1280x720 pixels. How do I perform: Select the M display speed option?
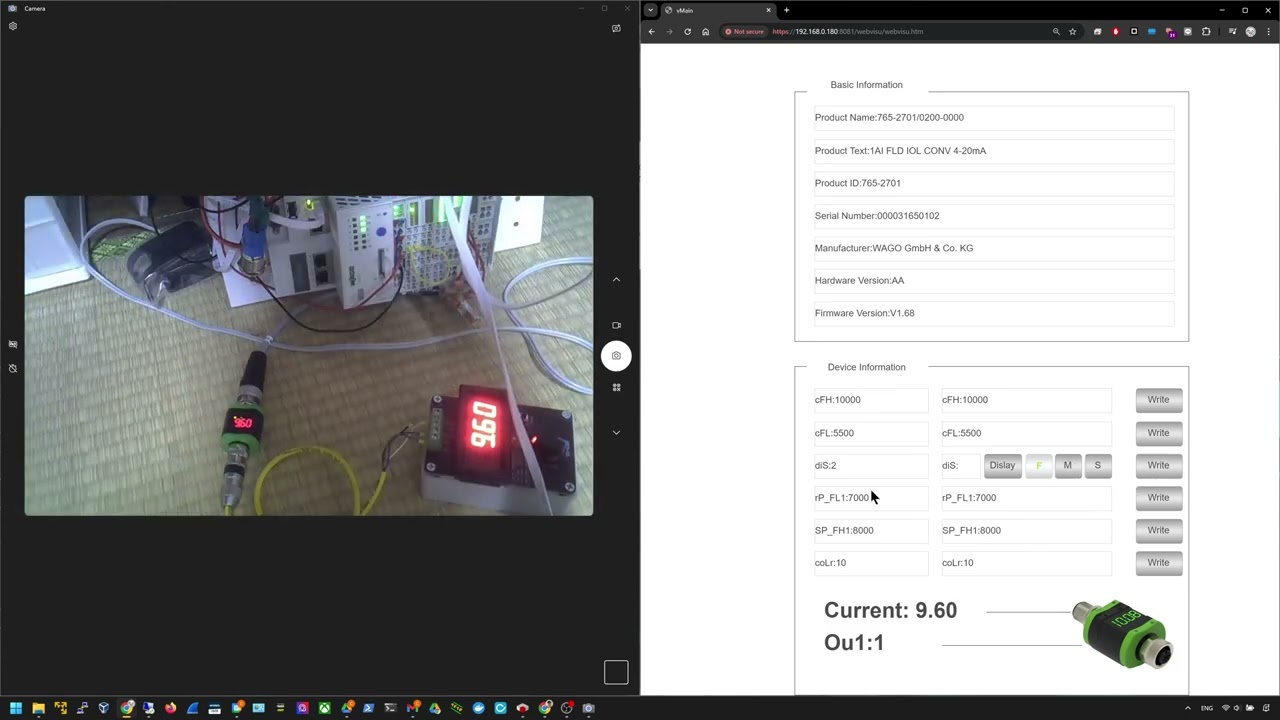pos(1067,465)
